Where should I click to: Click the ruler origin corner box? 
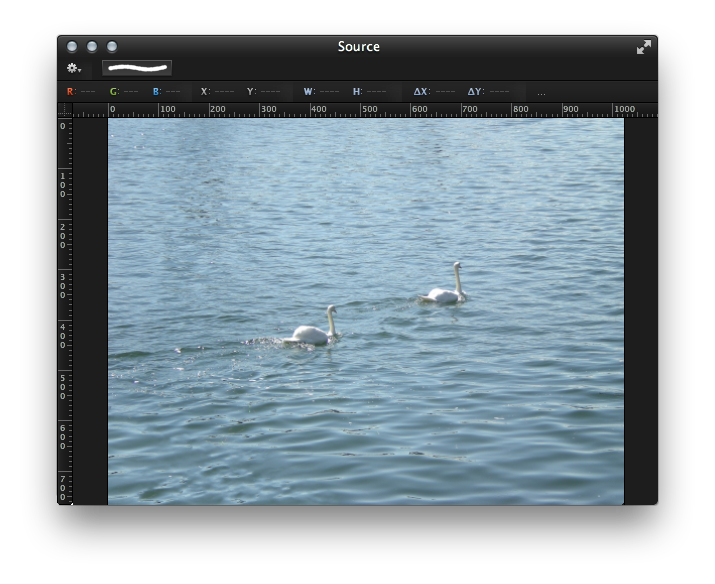(65, 109)
